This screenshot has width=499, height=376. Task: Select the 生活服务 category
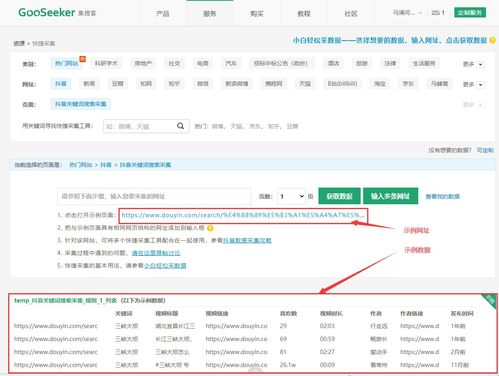[424, 63]
